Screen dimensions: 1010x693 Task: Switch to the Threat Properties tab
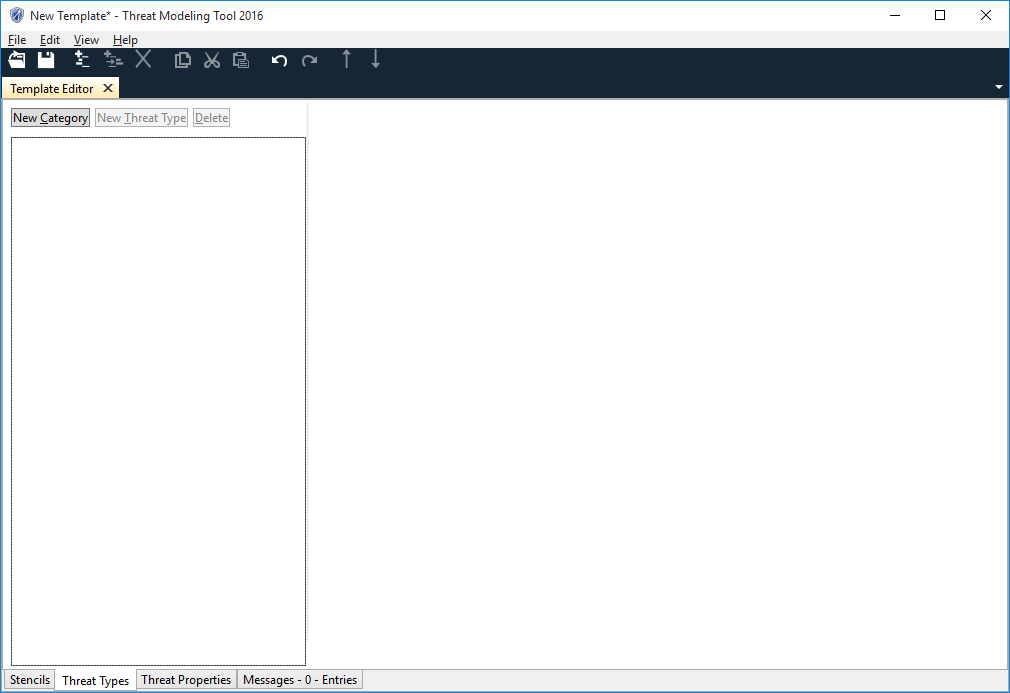click(186, 680)
